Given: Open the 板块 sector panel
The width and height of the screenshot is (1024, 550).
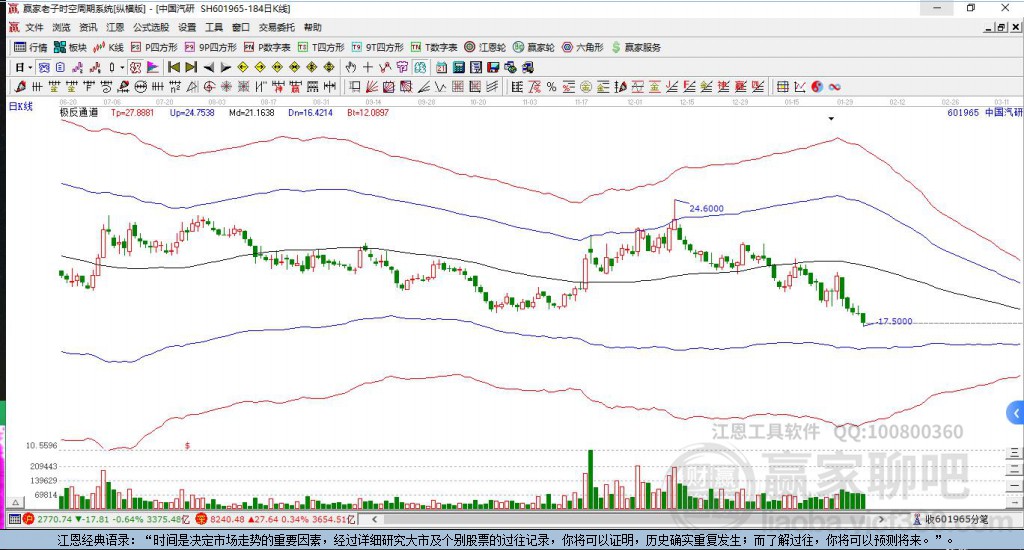Looking at the screenshot, I should point(70,47).
